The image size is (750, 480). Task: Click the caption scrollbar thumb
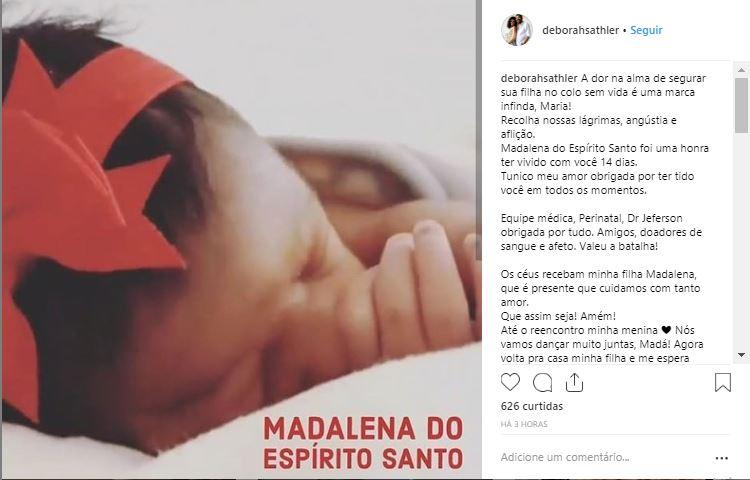pyautogui.click(x=741, y=105)
